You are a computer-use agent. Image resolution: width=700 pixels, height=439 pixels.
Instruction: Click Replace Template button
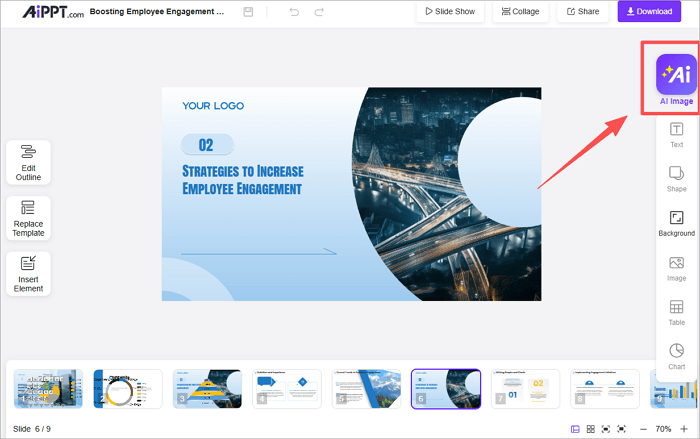28,218
